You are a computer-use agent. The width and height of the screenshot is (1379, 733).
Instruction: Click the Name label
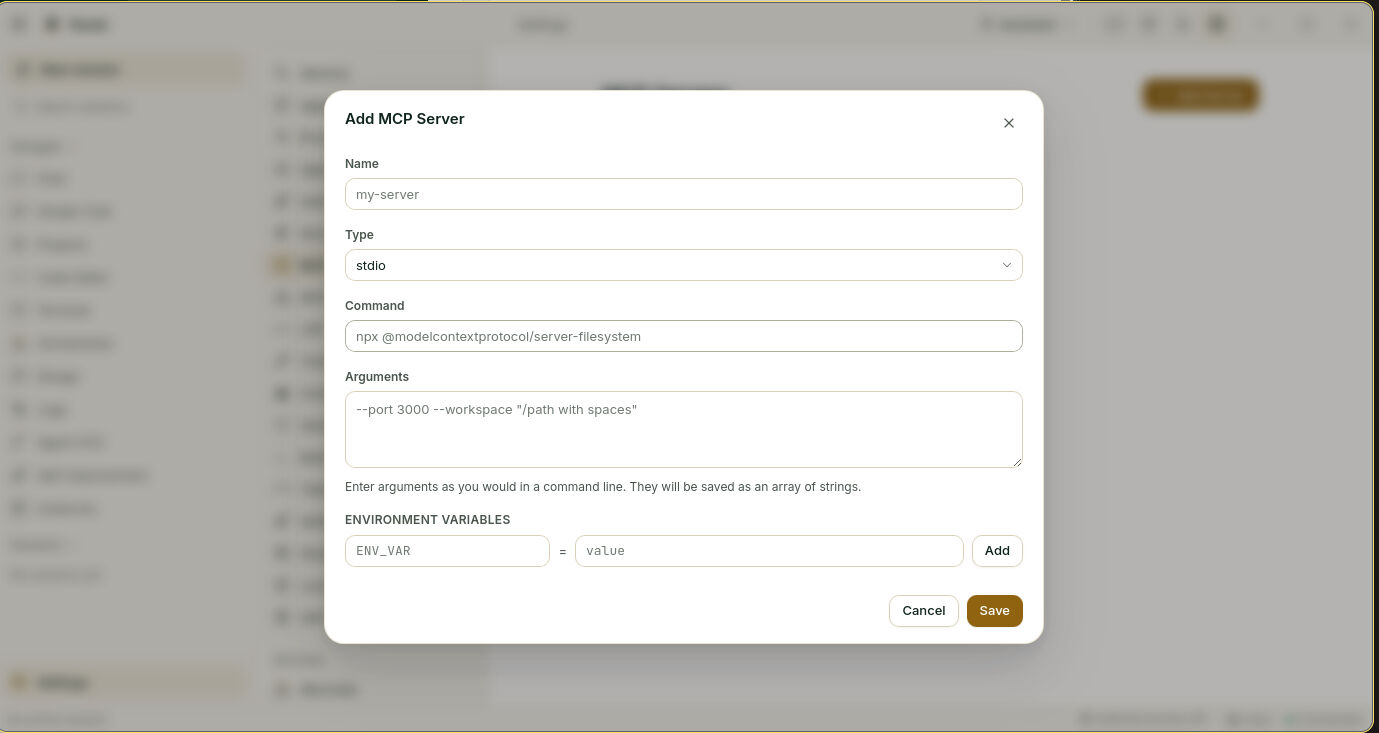[362, 163]
